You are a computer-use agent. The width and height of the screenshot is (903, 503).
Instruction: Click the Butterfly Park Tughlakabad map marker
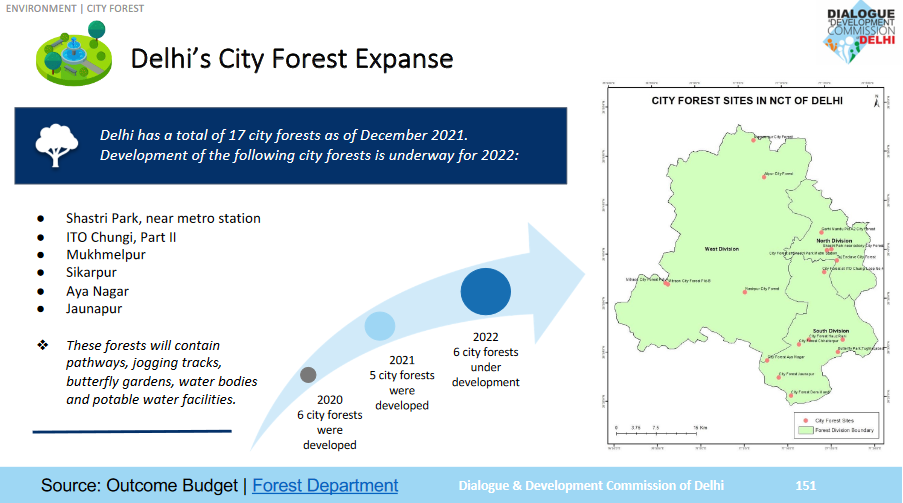(838, 351)
